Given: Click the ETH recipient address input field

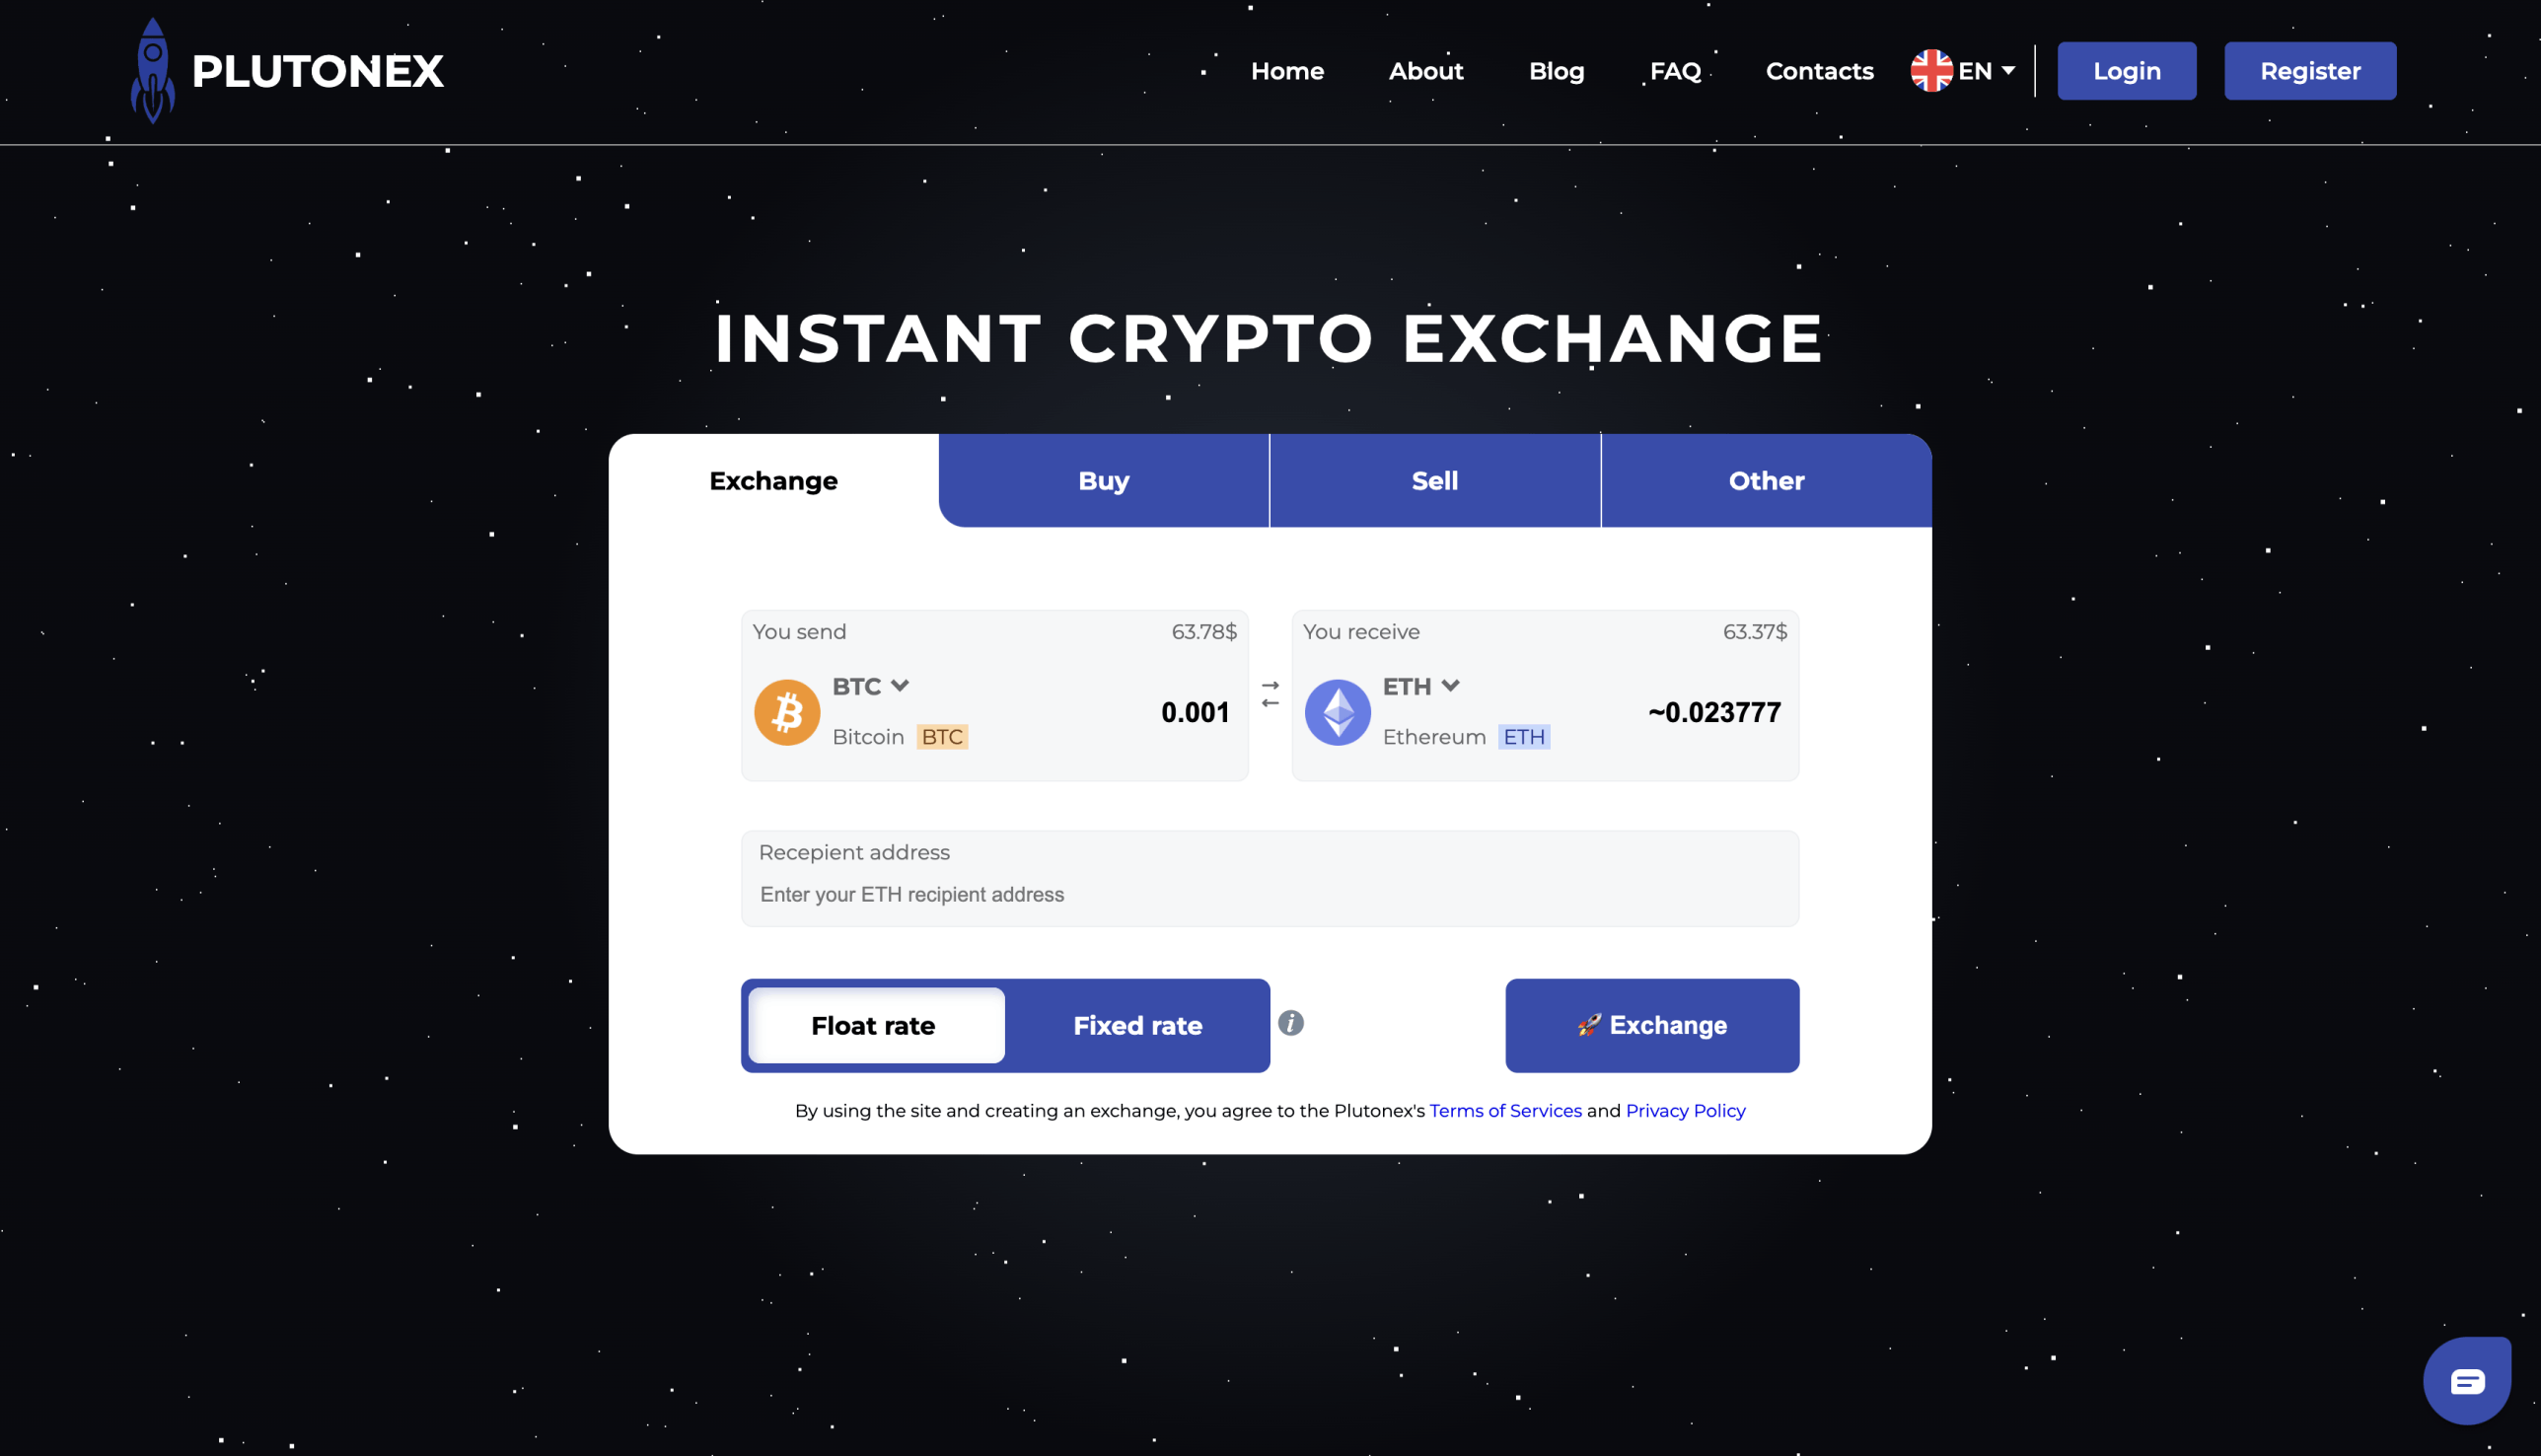Looking at the screenshot, I should 1269,894.
